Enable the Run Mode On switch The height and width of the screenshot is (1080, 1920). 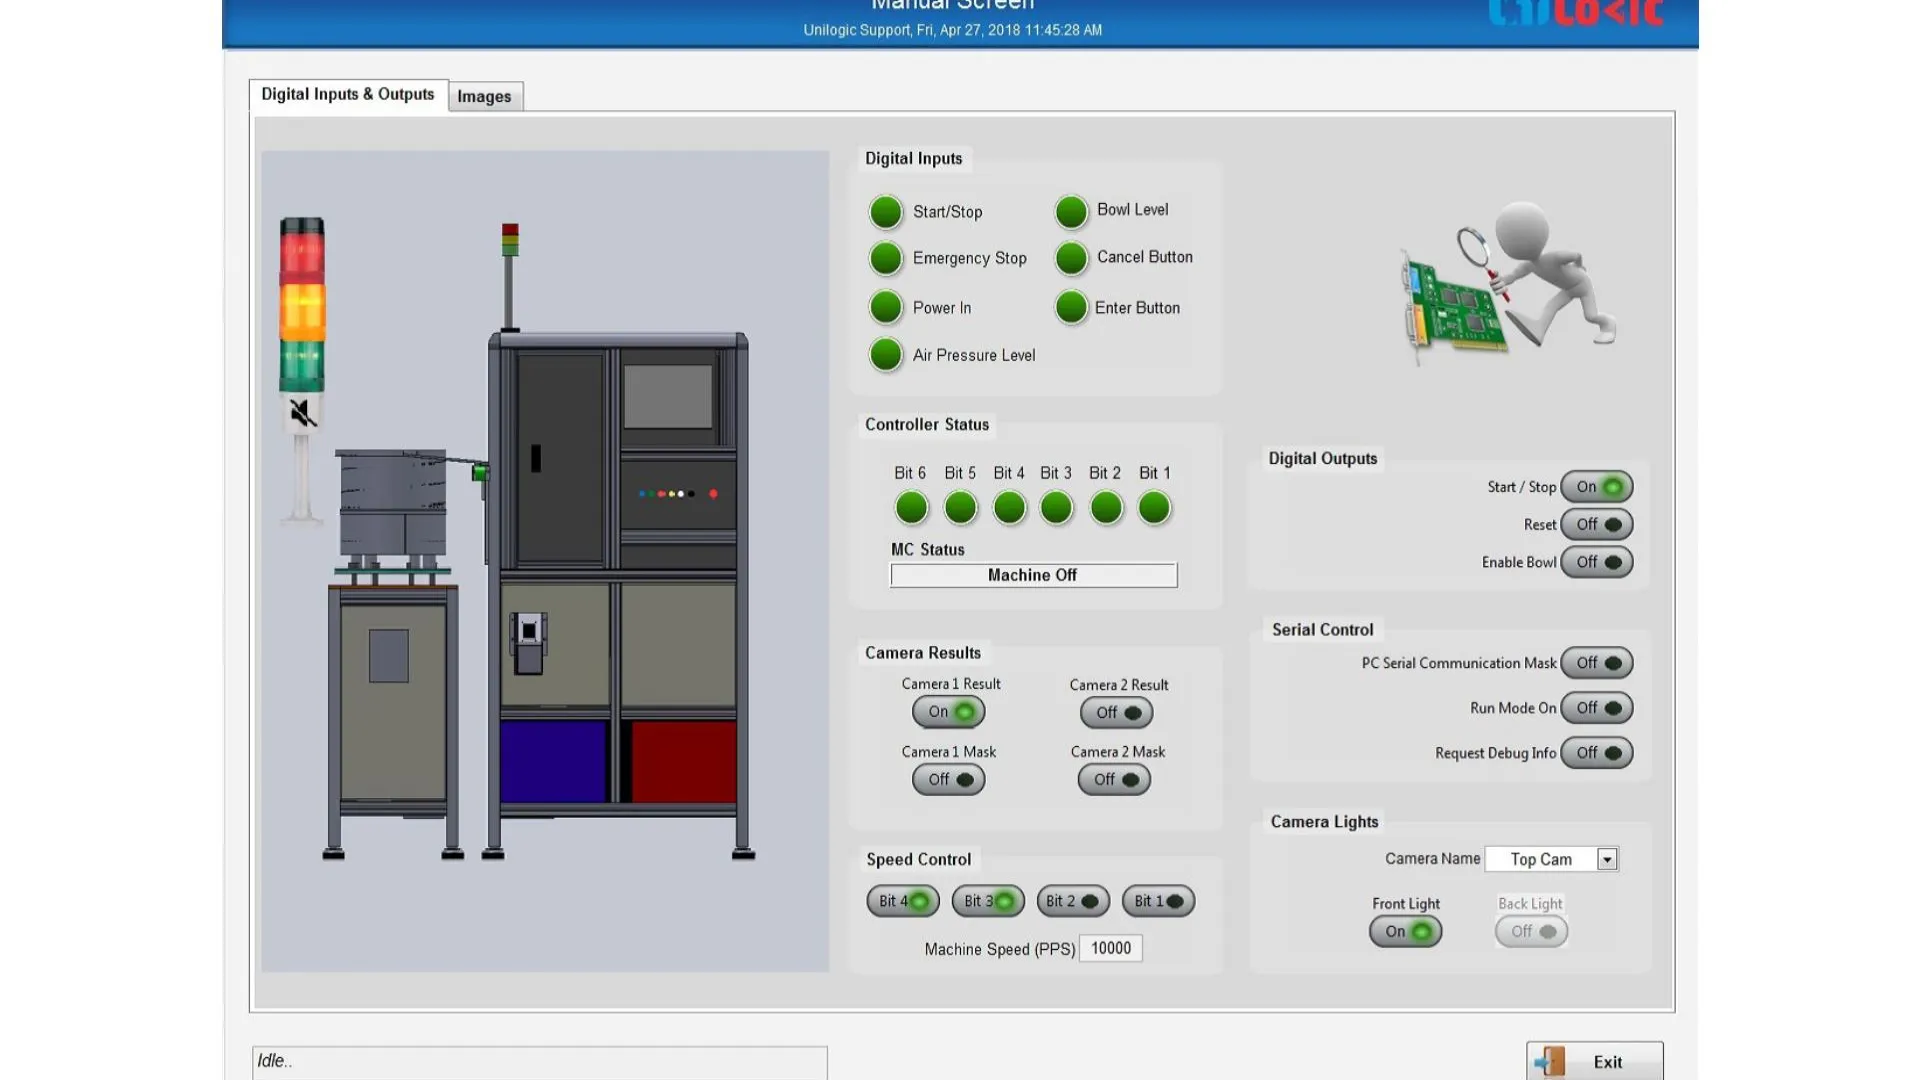pos(1597,708)
